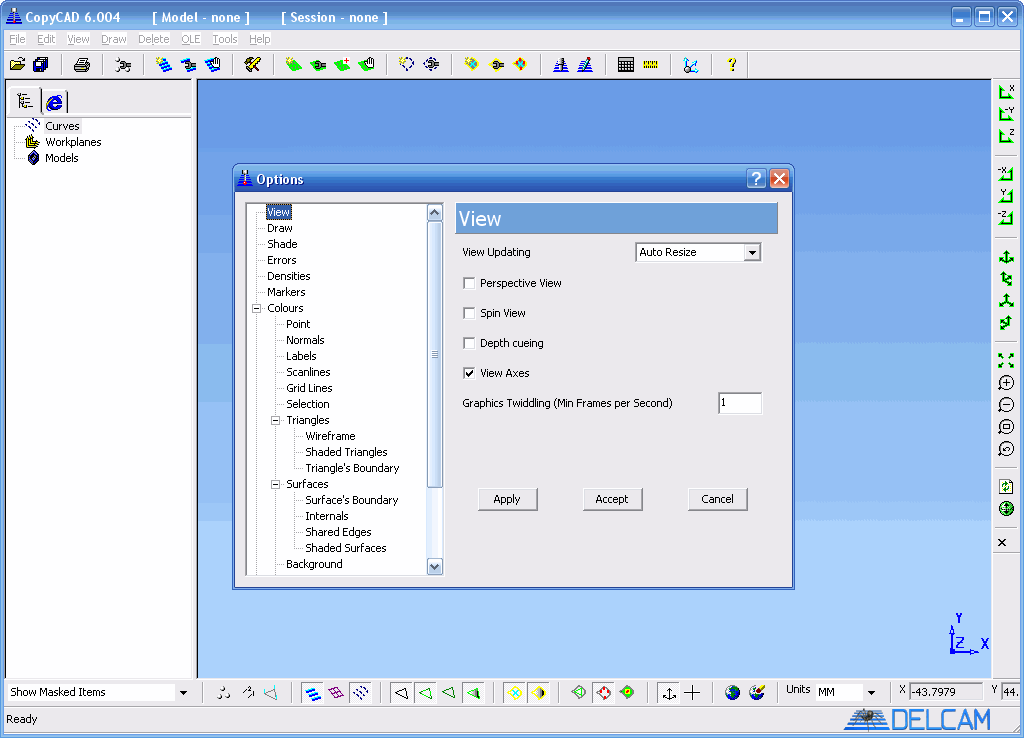The width and height of the screenshot is (1024, 738).
Task: Enable the Spin View checkbox
Action: tap(469, 313)
